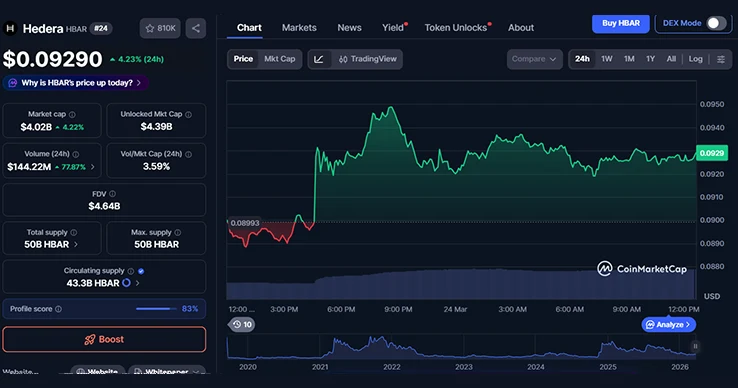Viewport: 738px width, 388px height.
Task: Open the Token Unlocks tab
Action: point(456,28)
